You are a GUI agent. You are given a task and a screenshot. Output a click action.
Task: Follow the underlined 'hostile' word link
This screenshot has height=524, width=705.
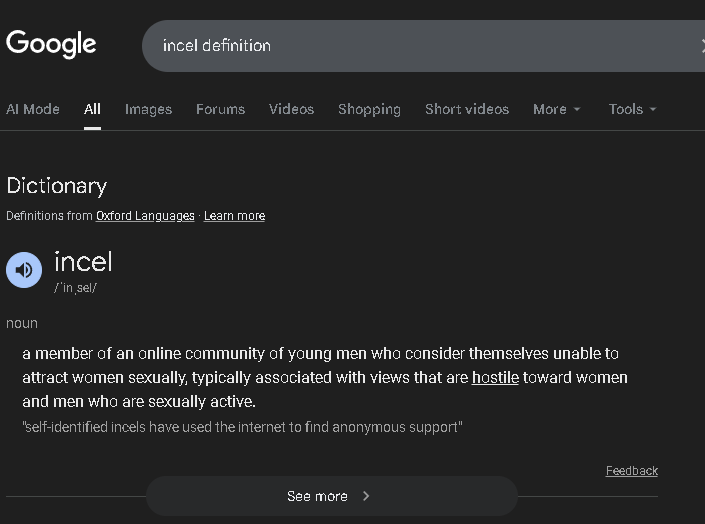coord(495,377)
